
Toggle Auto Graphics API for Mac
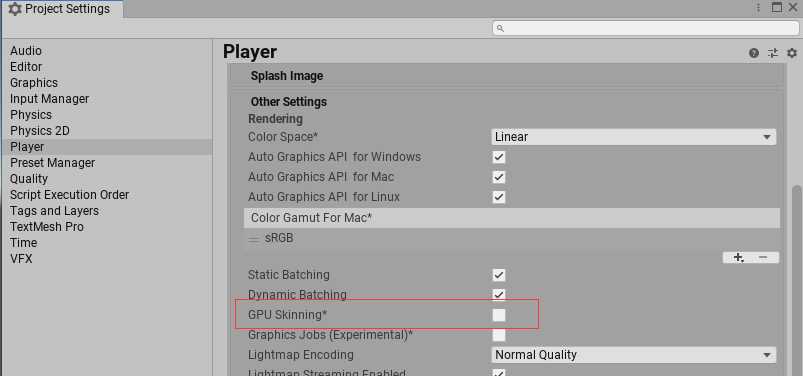point(499,177)
